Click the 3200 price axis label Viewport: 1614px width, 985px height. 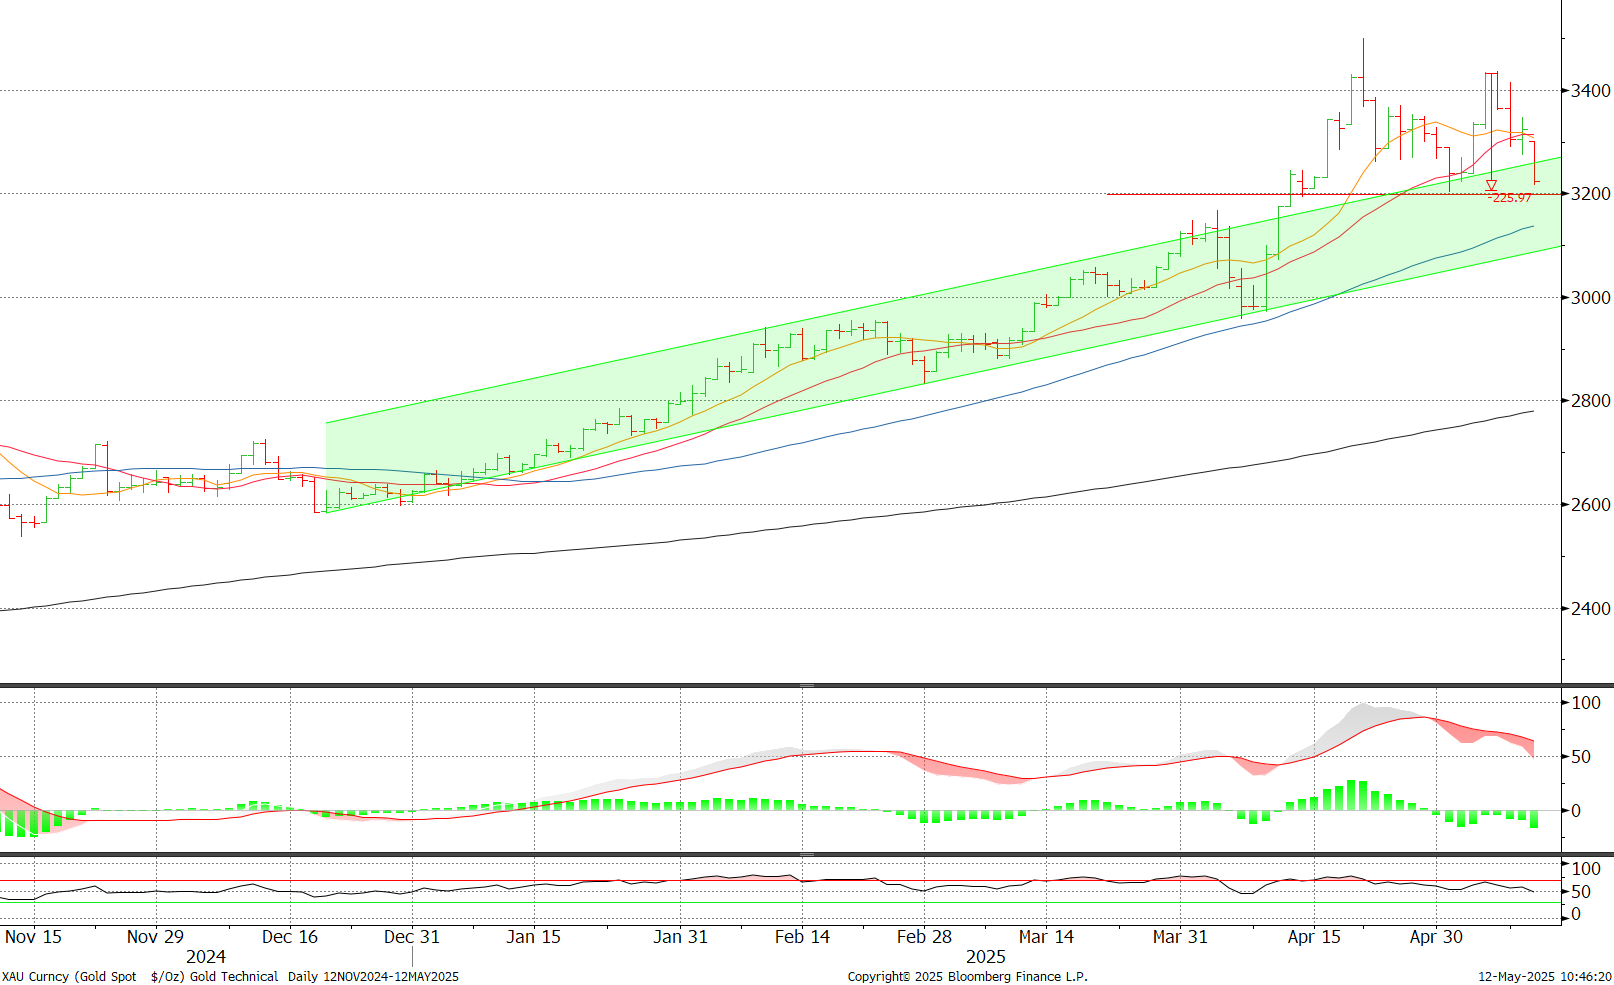tap(1591, 194)
